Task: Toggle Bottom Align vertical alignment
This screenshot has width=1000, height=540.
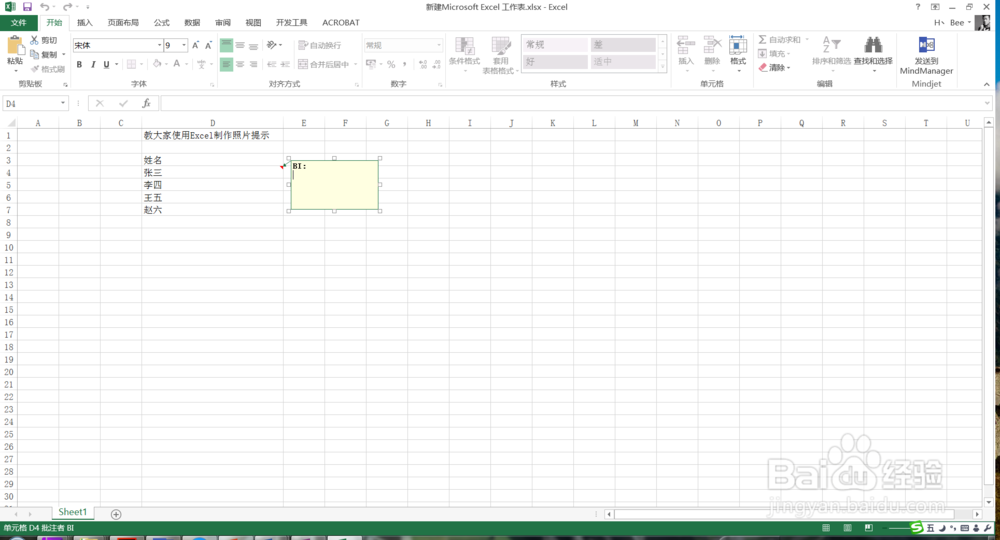Action: pyautogui.click(x=253, y=45)
